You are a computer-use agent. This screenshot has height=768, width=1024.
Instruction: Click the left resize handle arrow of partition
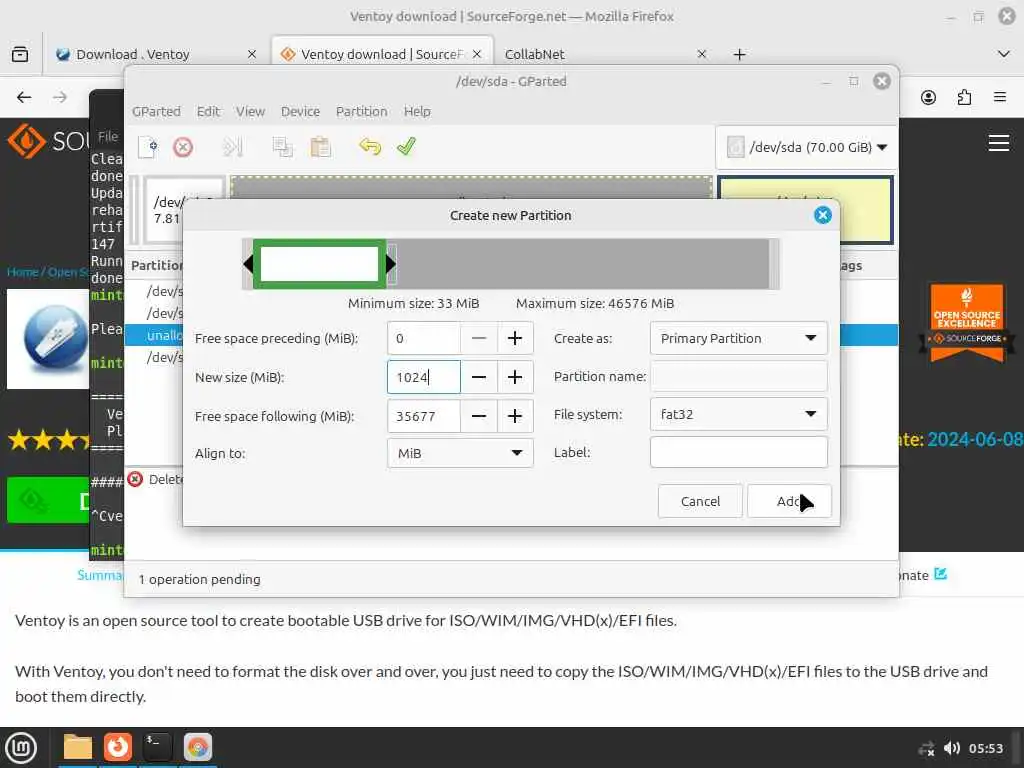[x=248, y=264]
